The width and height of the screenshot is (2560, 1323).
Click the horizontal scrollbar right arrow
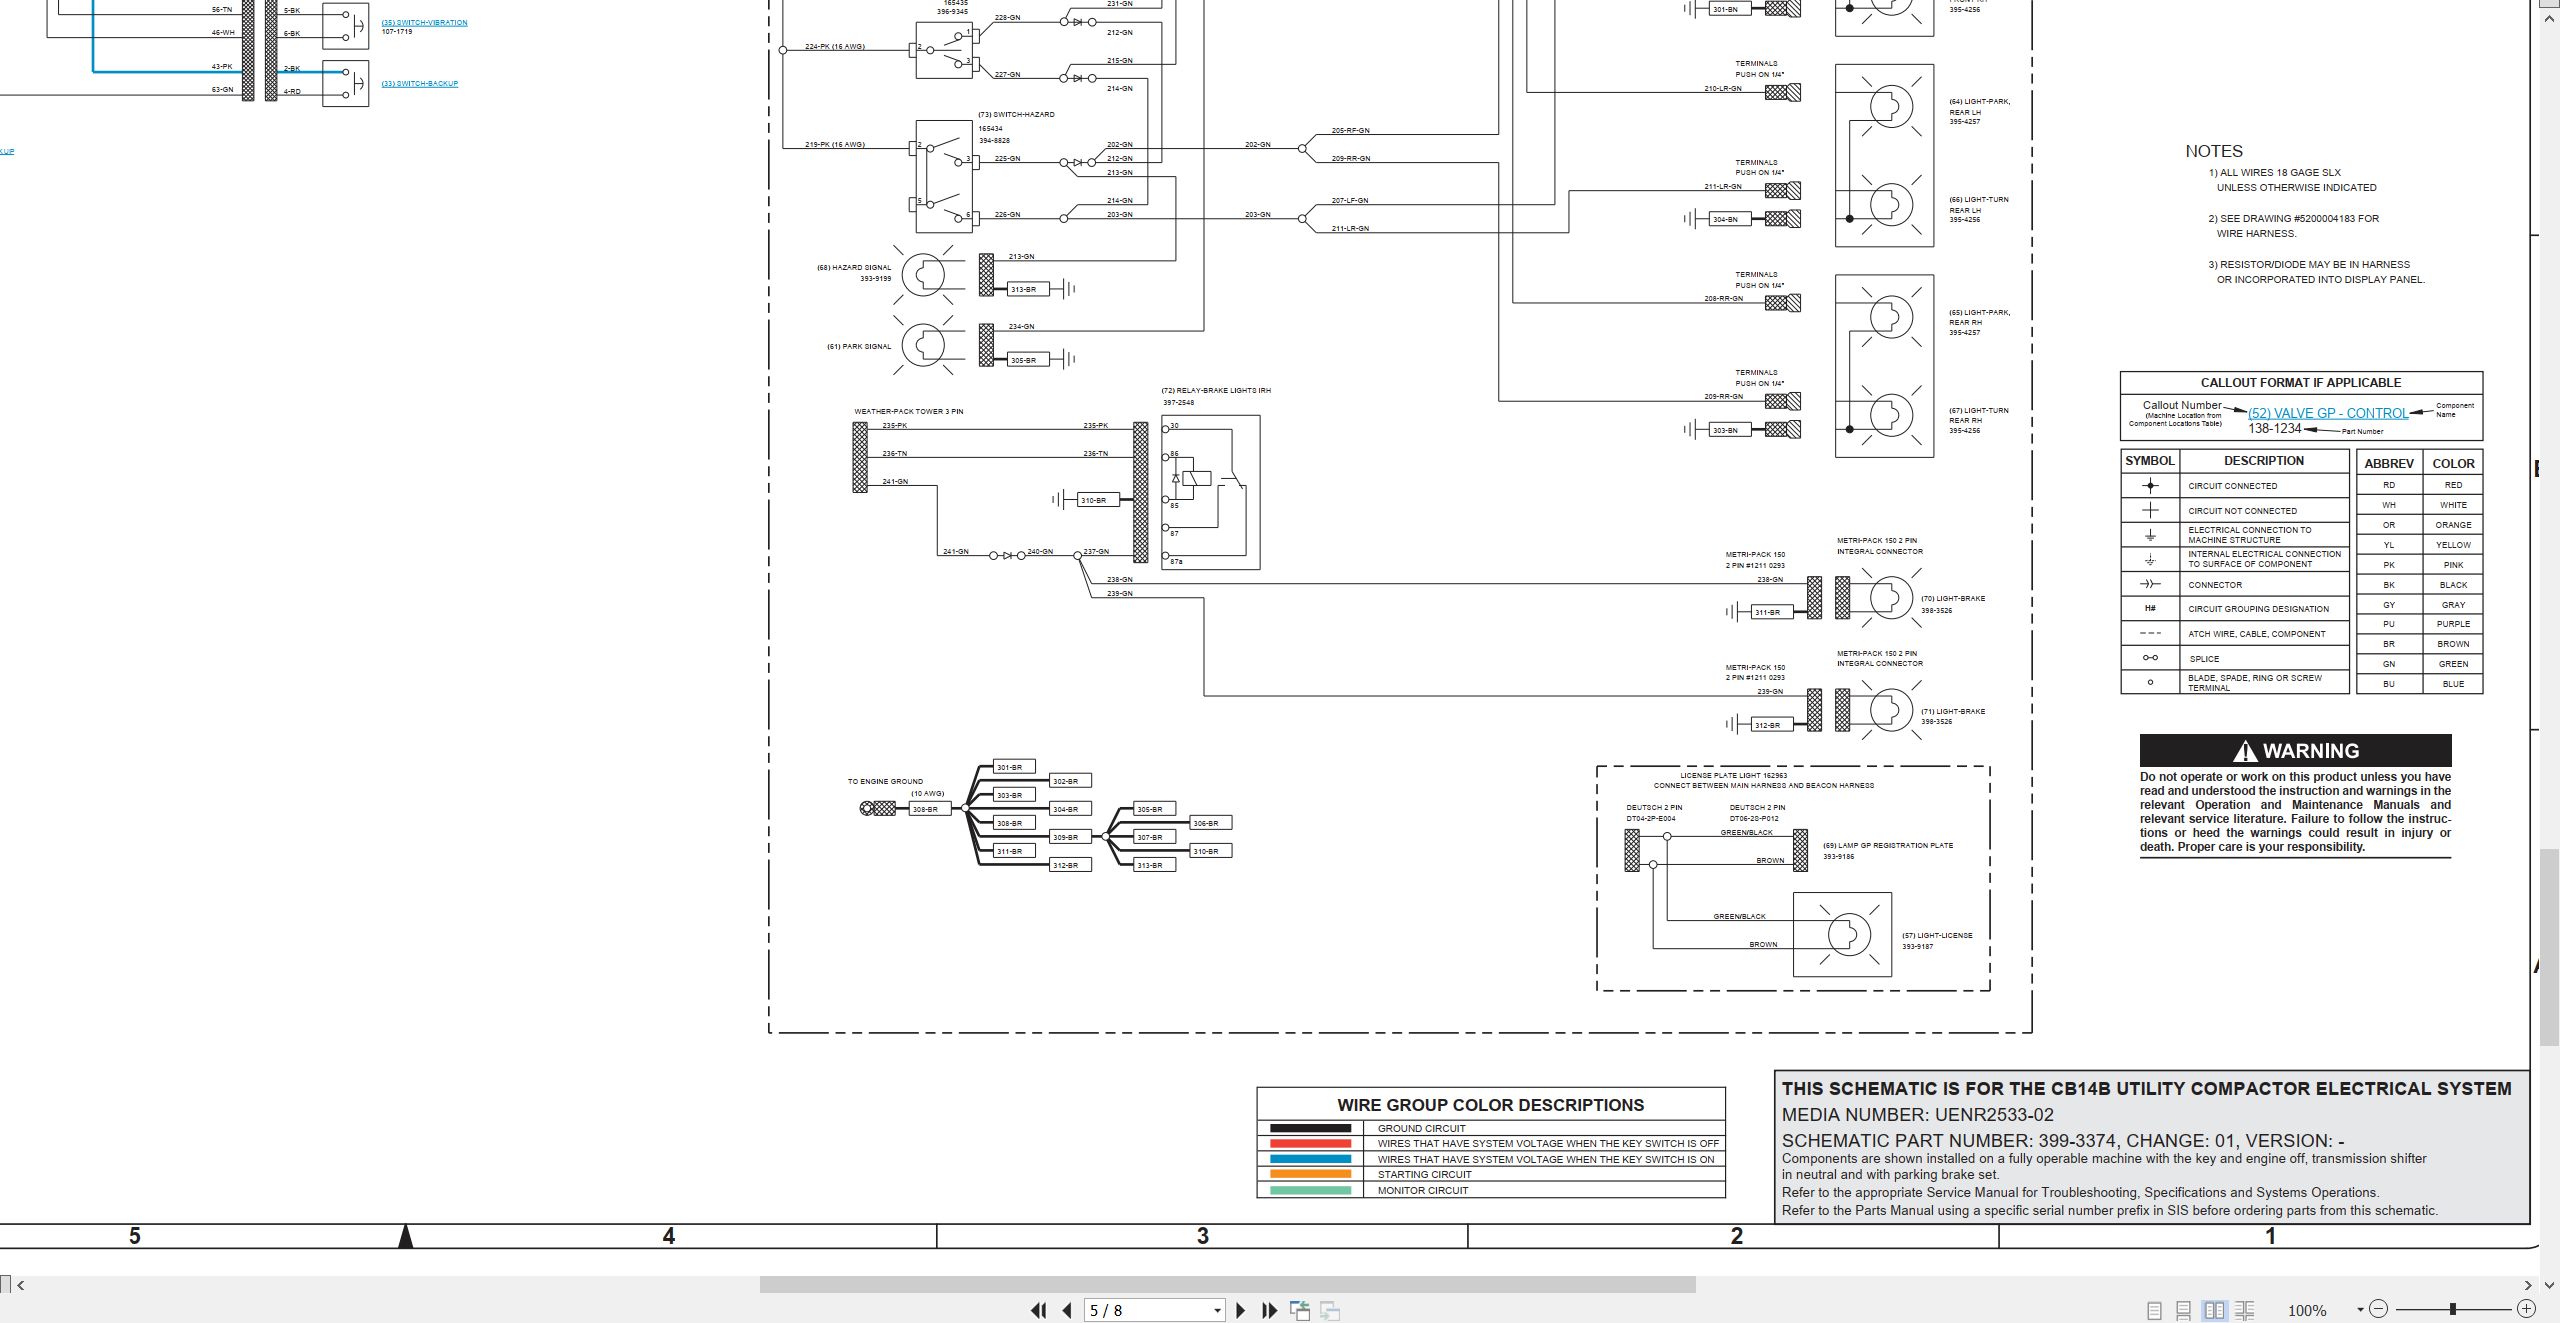pos(2528,1285)
